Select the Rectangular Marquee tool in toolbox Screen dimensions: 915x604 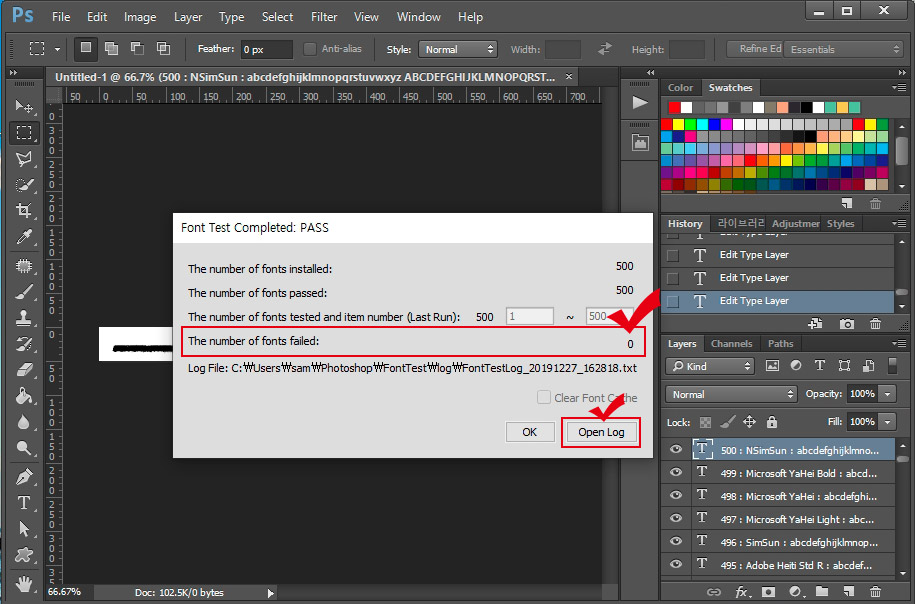(24, 132)
